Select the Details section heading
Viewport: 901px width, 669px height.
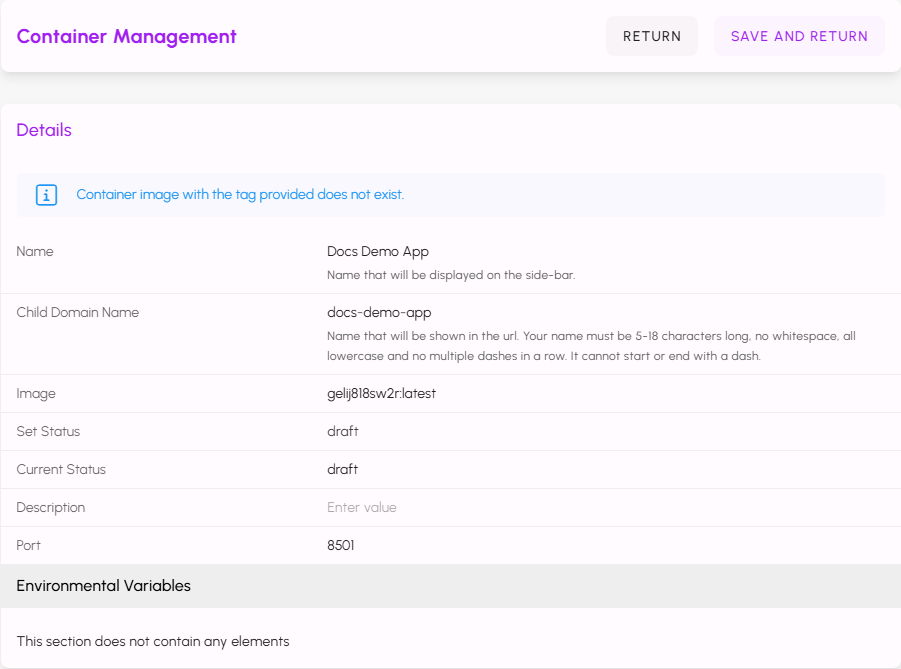44,130
